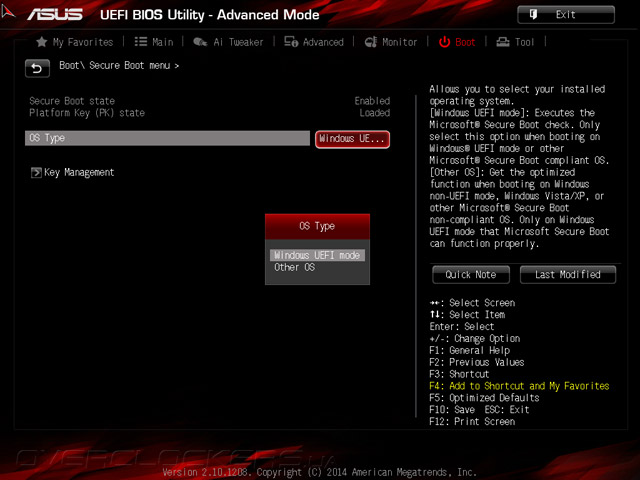Click the ASUS logo

pyautogui.click(x=55, y=14)
